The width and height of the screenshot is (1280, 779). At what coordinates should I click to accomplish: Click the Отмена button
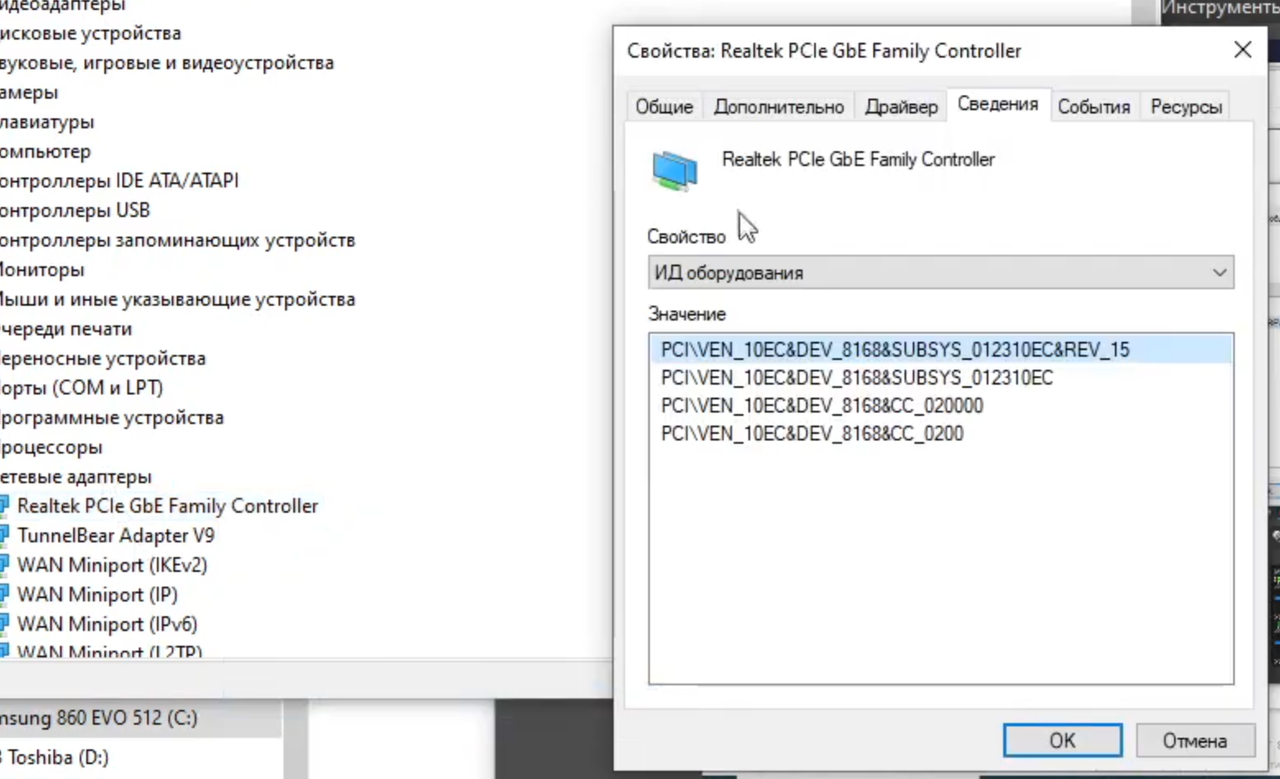coord(1194,741)
